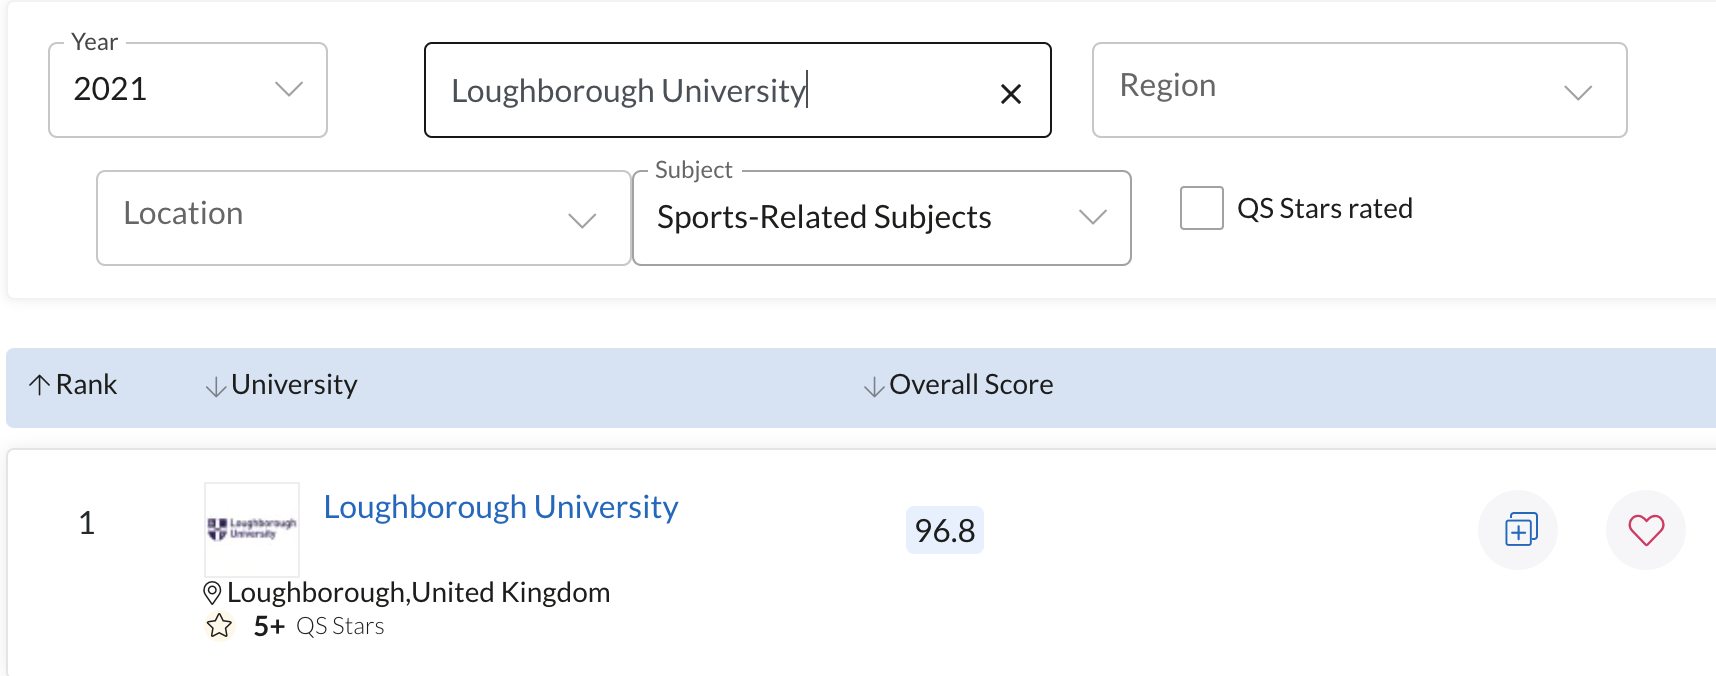The width and height of the screenshot is (1716, 676).
Task: Add Loughborough to favorites with the heart icon
Action: pos(1645,530)
